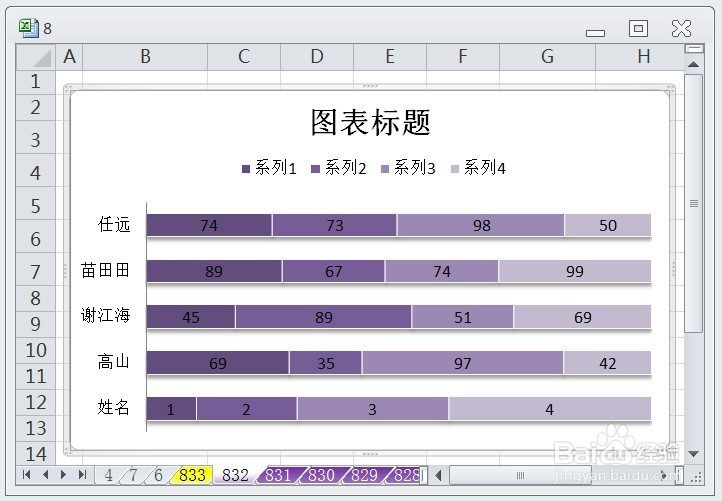Click 谢江海 bar segment labeled 45
This screenshot has width=722, height=501.
(191, 317)
